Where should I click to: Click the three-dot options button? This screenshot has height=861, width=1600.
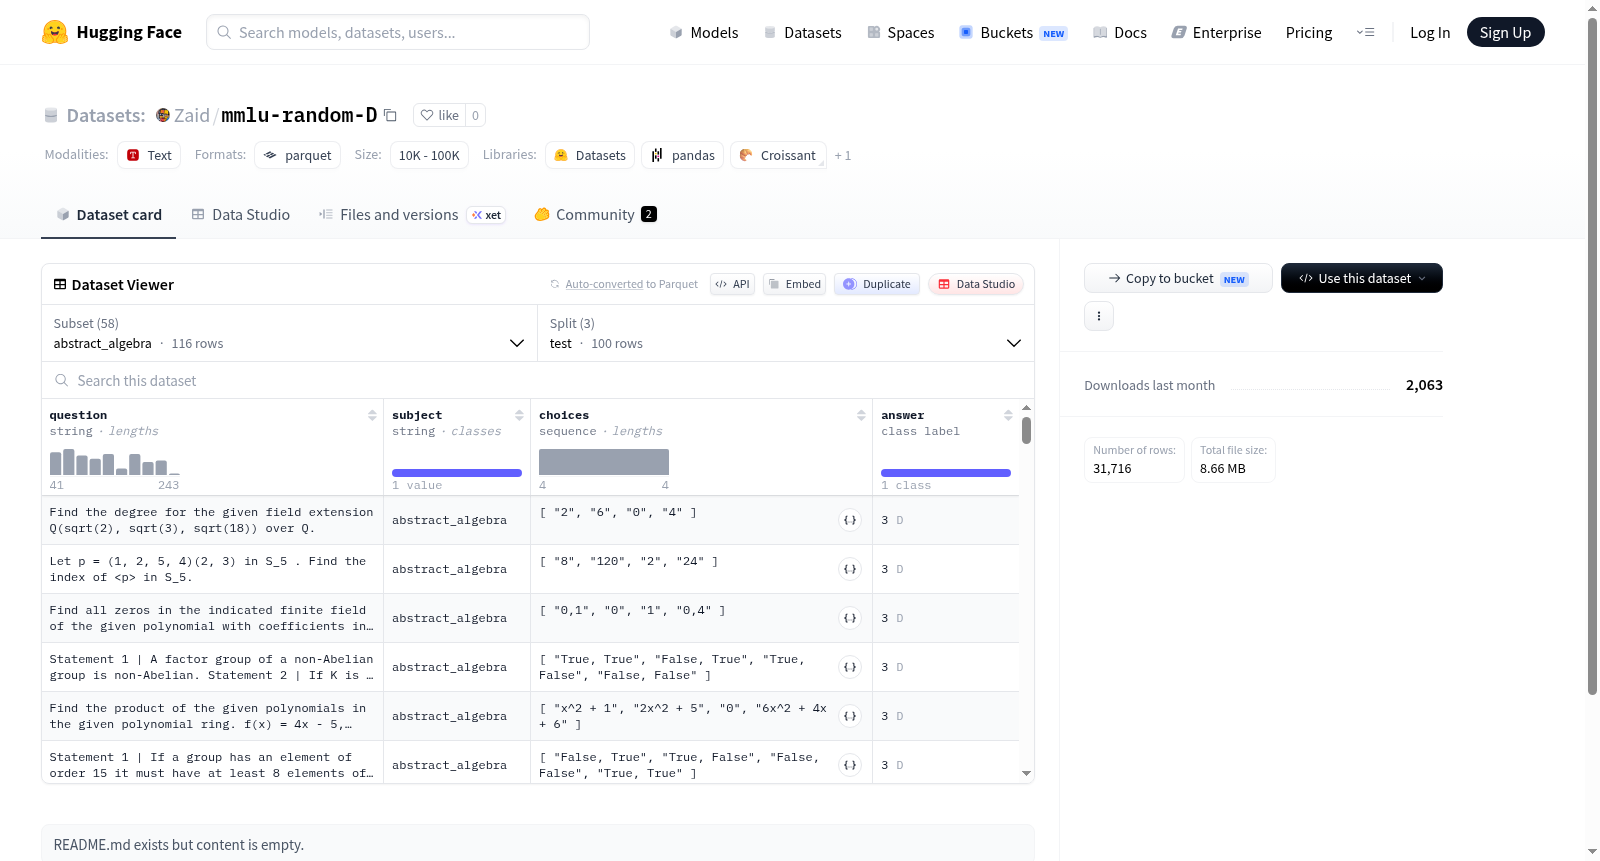point(1099,316)
